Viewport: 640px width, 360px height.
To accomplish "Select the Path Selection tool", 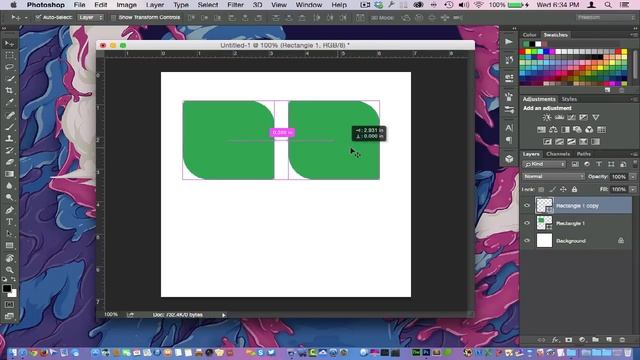I will click(x=9, y=234).
